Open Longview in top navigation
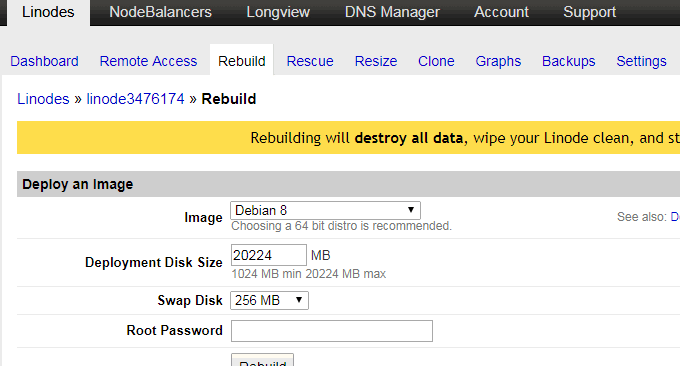The height and width of the screenshot is (366, 680). click(x=278, y=12)
